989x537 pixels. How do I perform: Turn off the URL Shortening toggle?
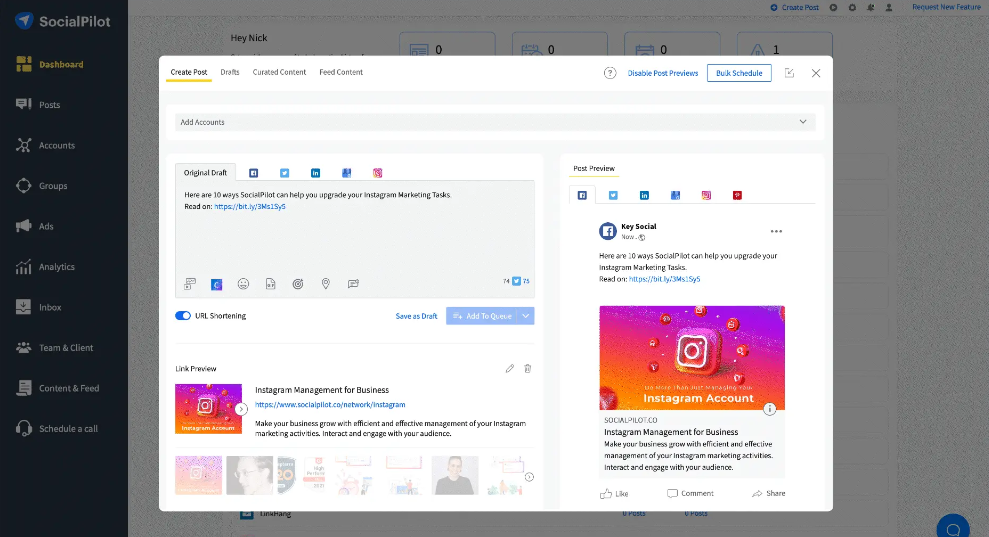(x=183, y=316)
